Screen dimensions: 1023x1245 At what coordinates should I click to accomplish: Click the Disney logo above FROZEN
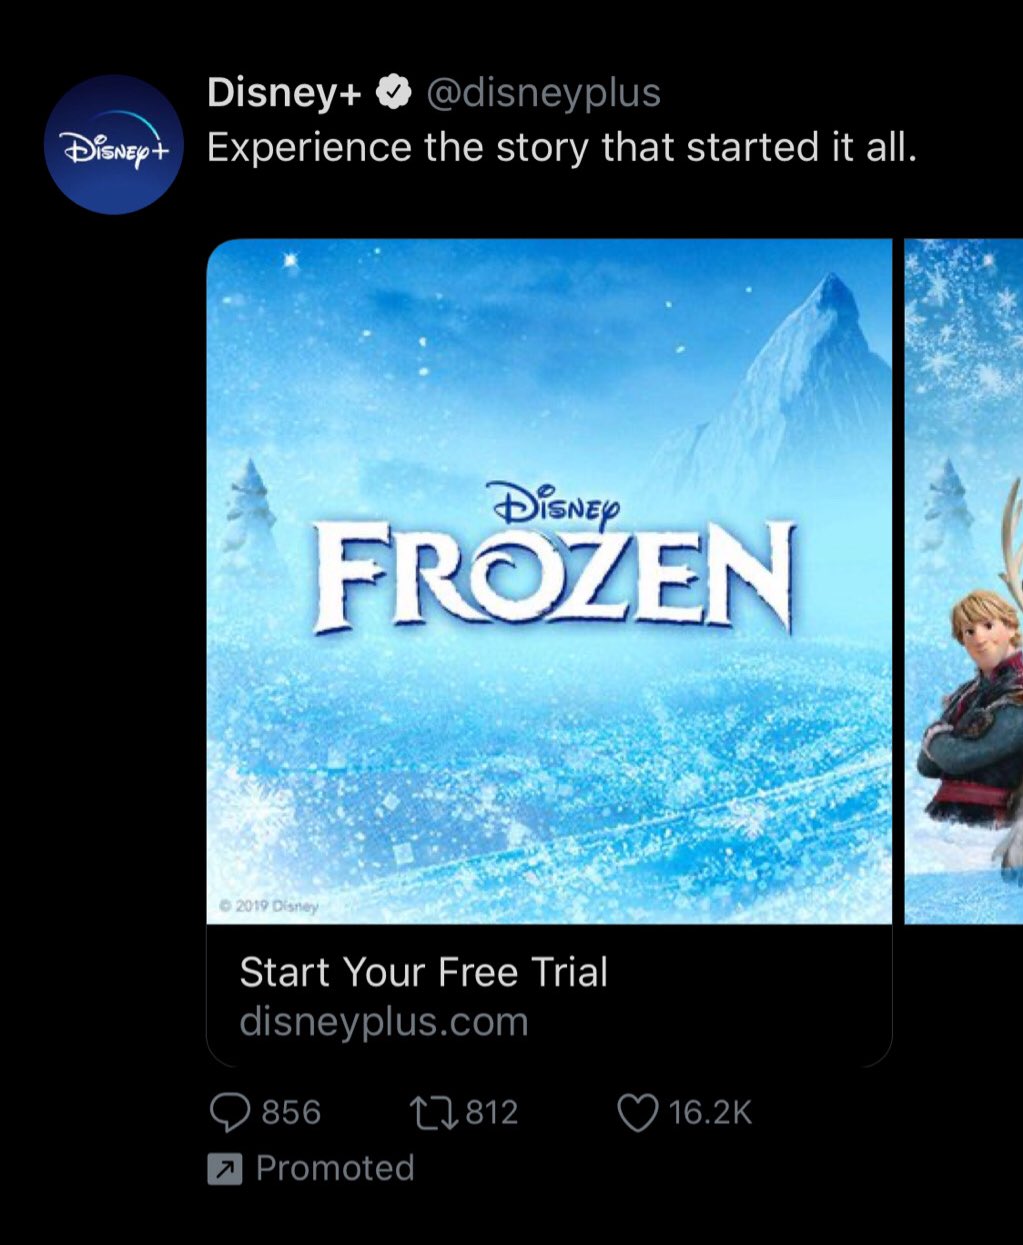(x=553, y=505)
